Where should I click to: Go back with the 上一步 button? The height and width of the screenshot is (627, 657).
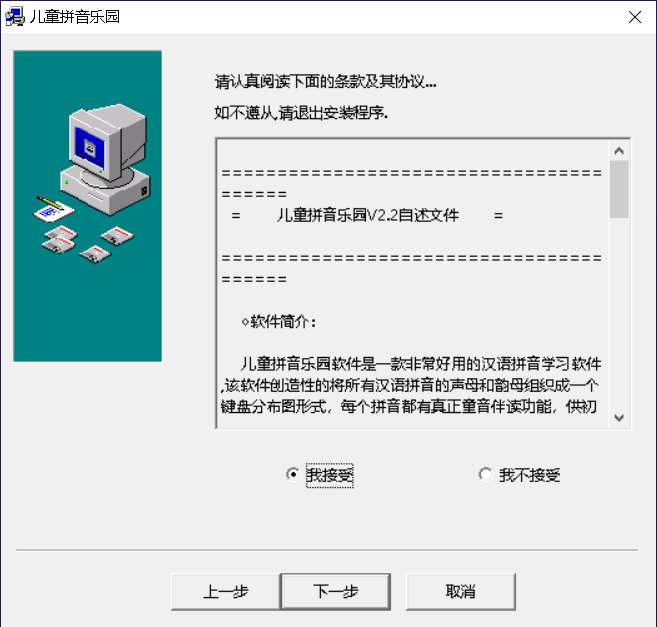tap(226, 591)
